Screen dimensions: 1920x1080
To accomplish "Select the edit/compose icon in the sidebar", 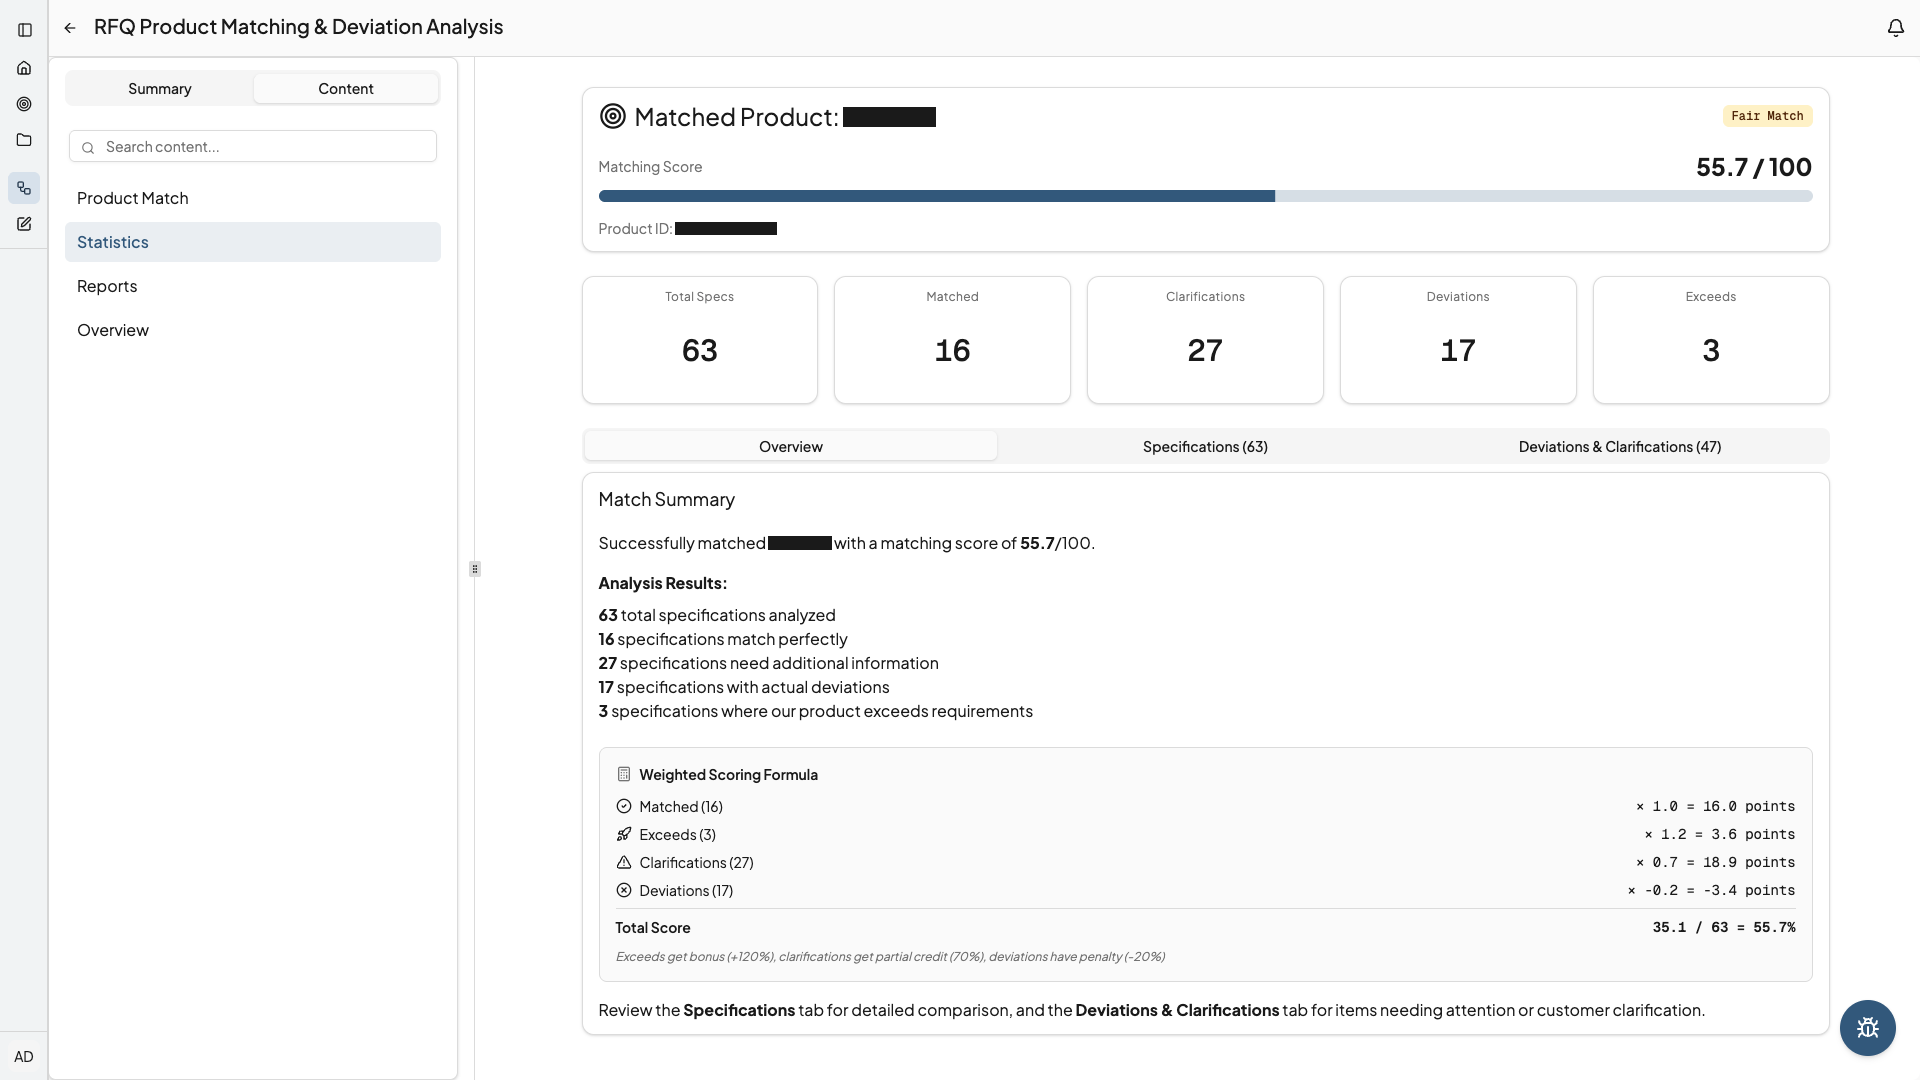I will click(24, 223).
